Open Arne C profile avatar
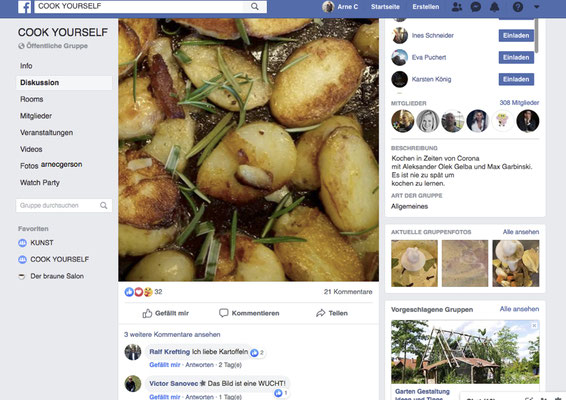 [328, 6]
